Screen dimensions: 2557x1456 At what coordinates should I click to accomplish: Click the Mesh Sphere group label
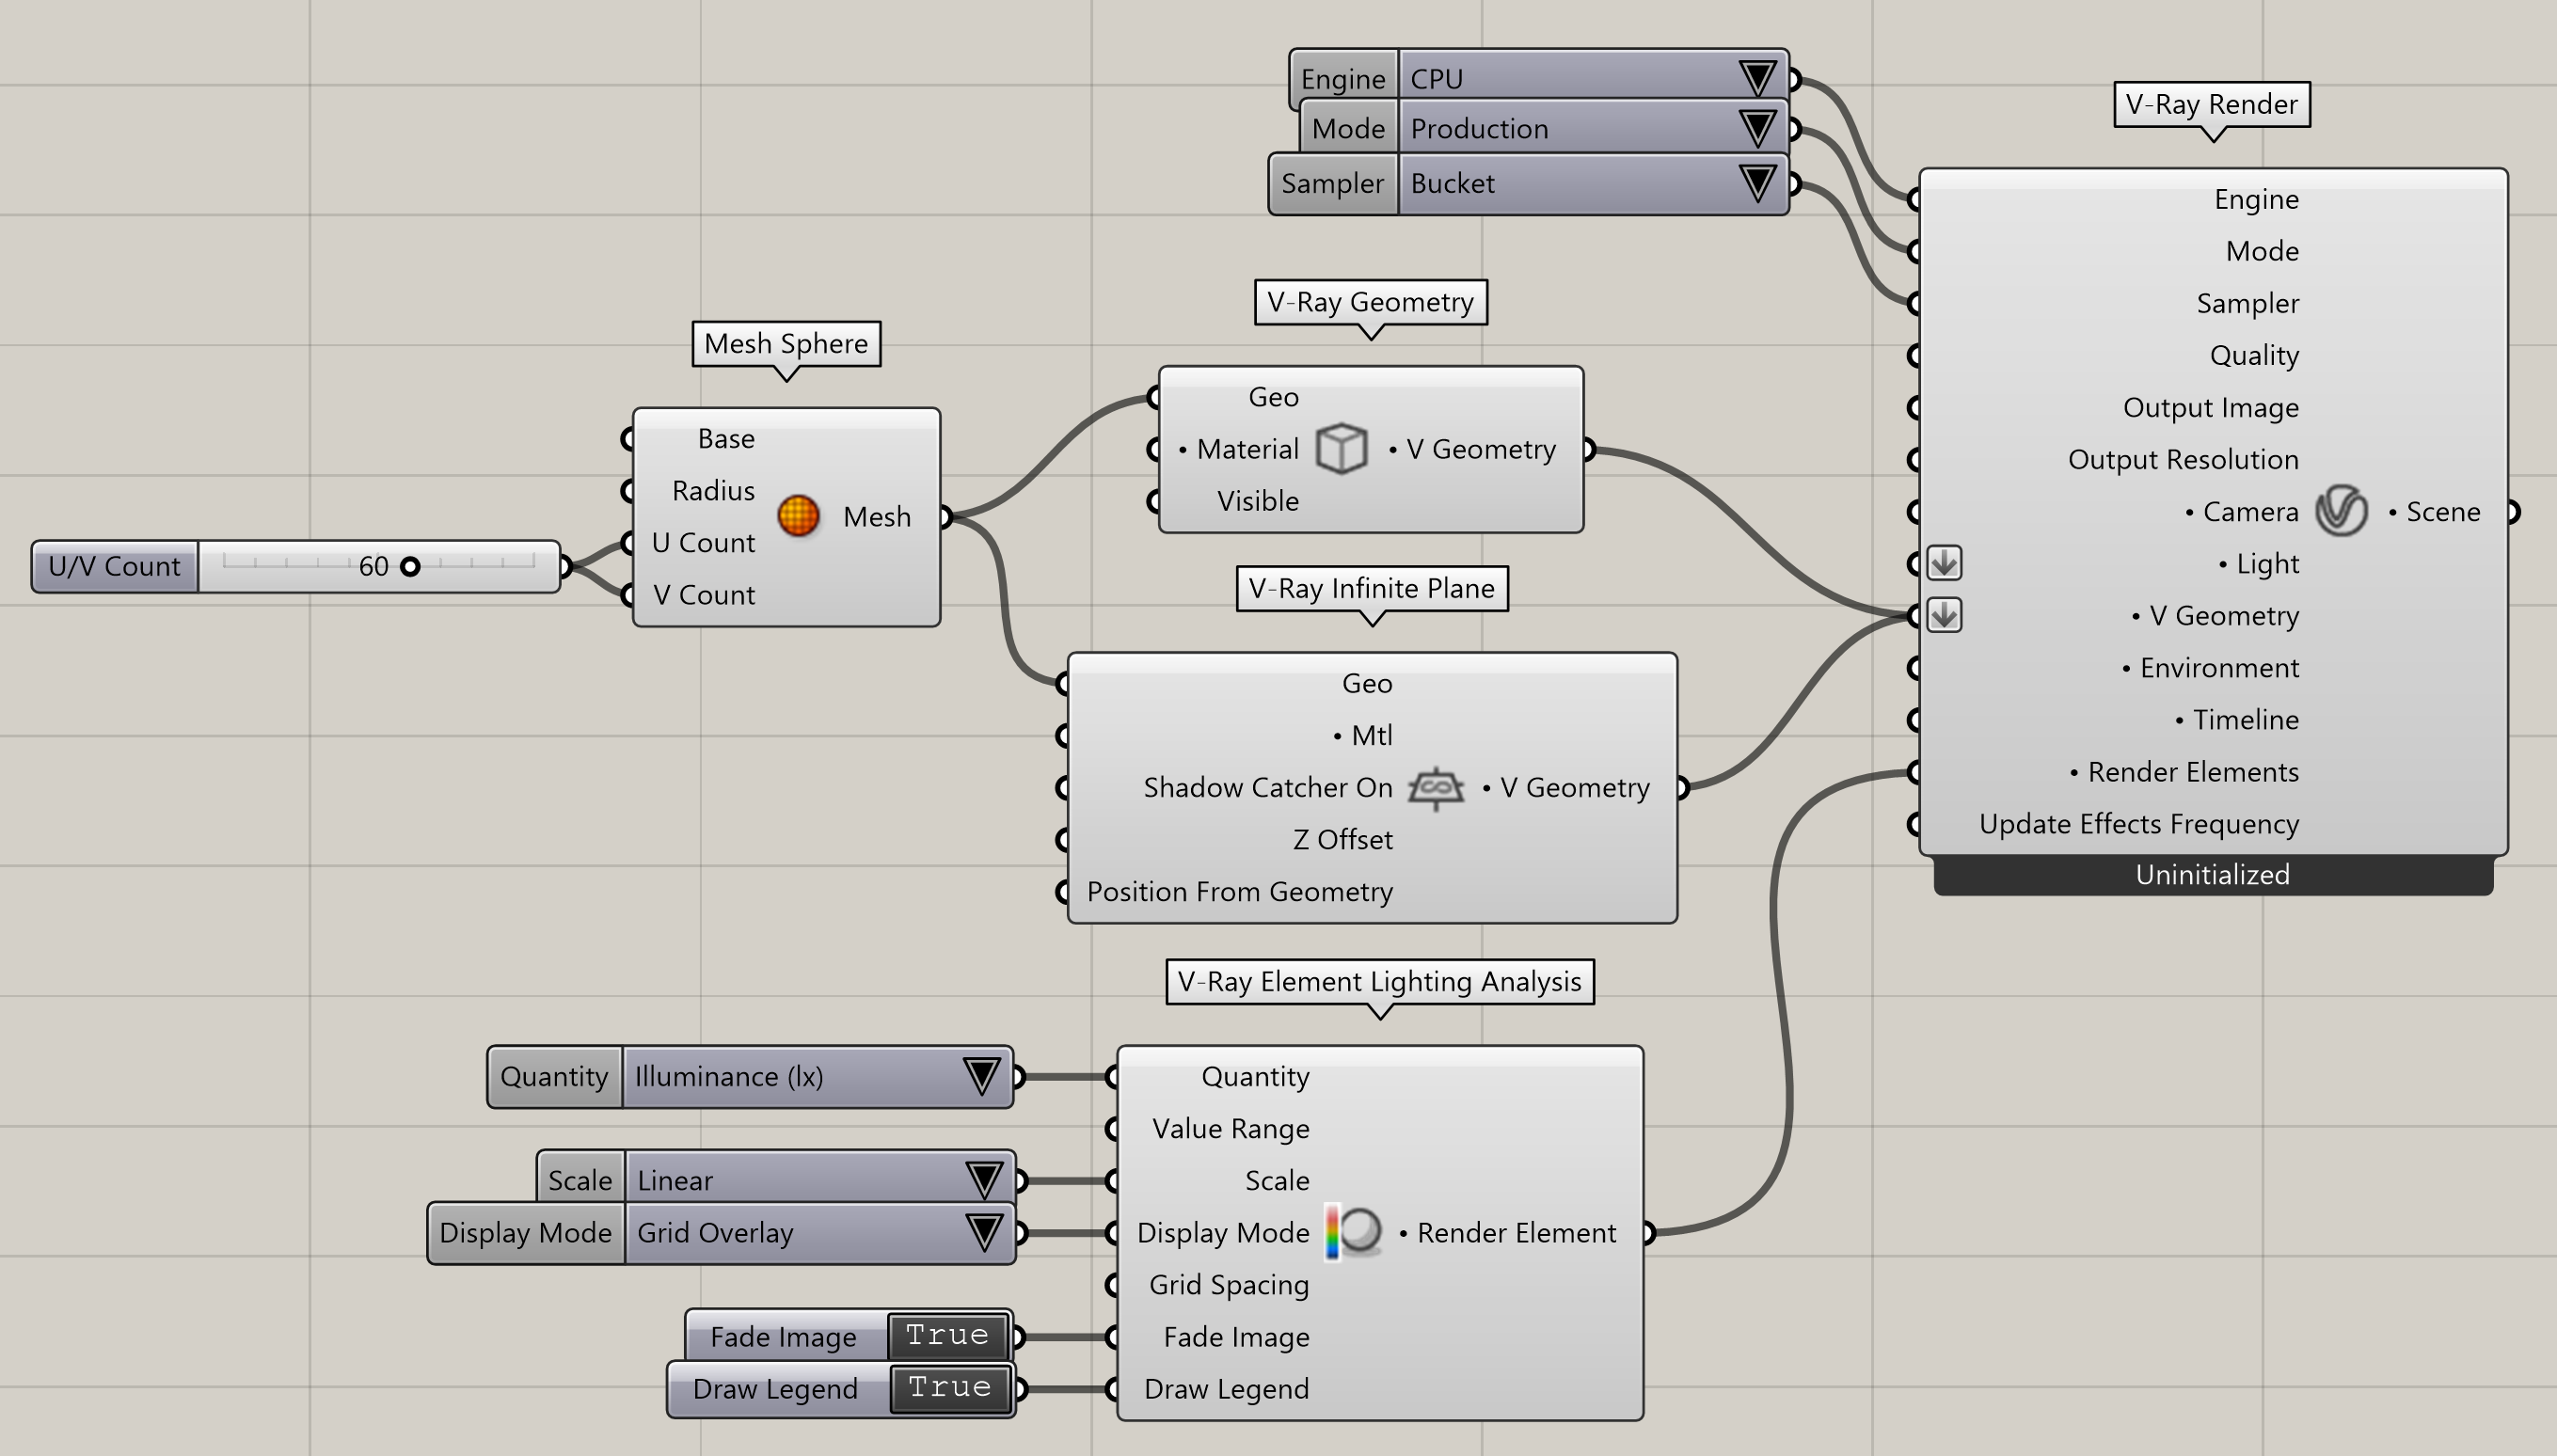click(x=786, y=343)
